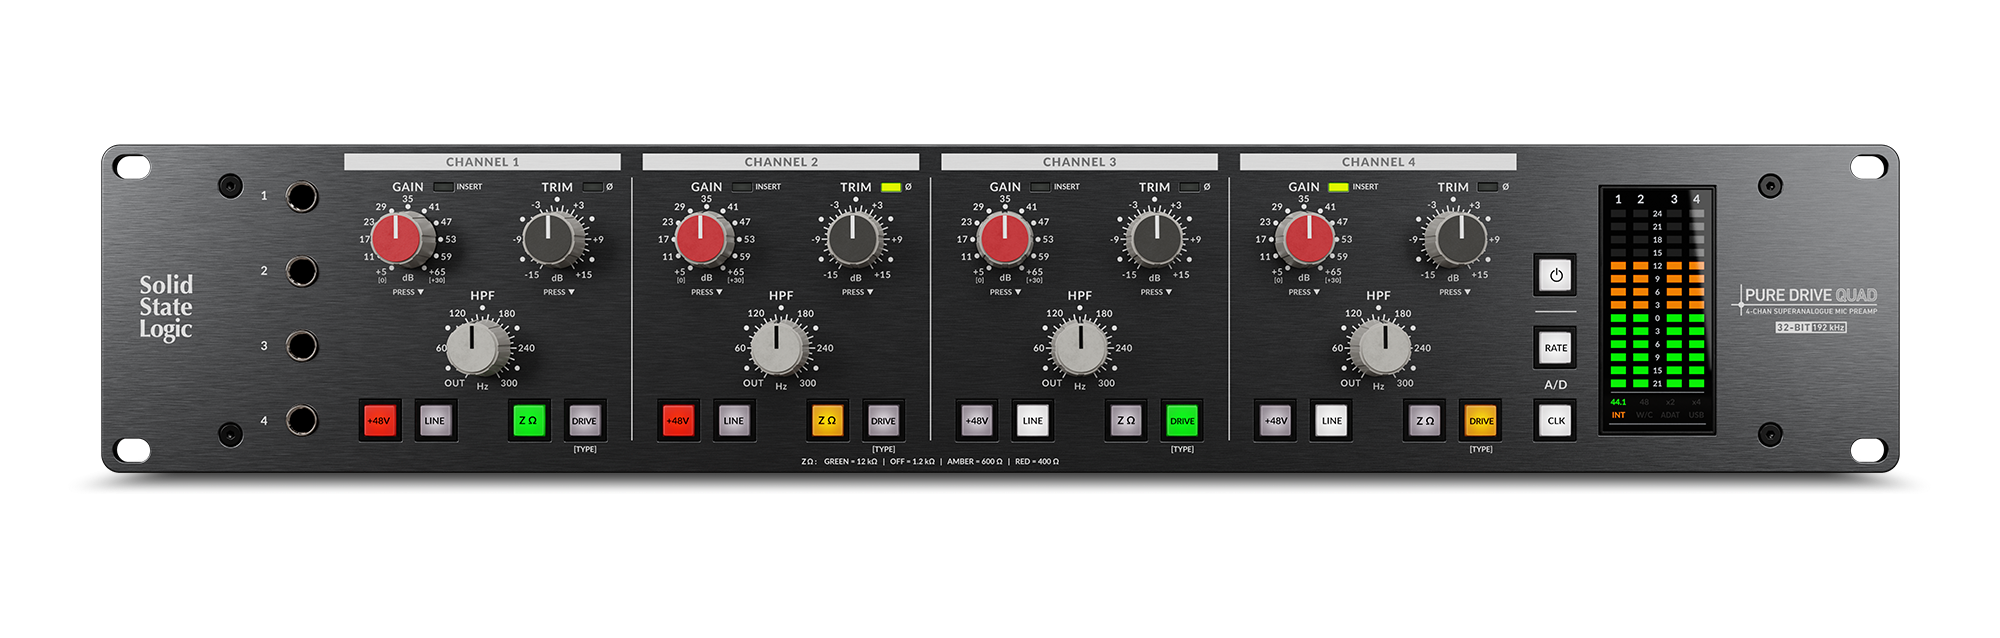
Task: Toggle Channel 1 +48V phantom power
Action: tap(379, 421)
